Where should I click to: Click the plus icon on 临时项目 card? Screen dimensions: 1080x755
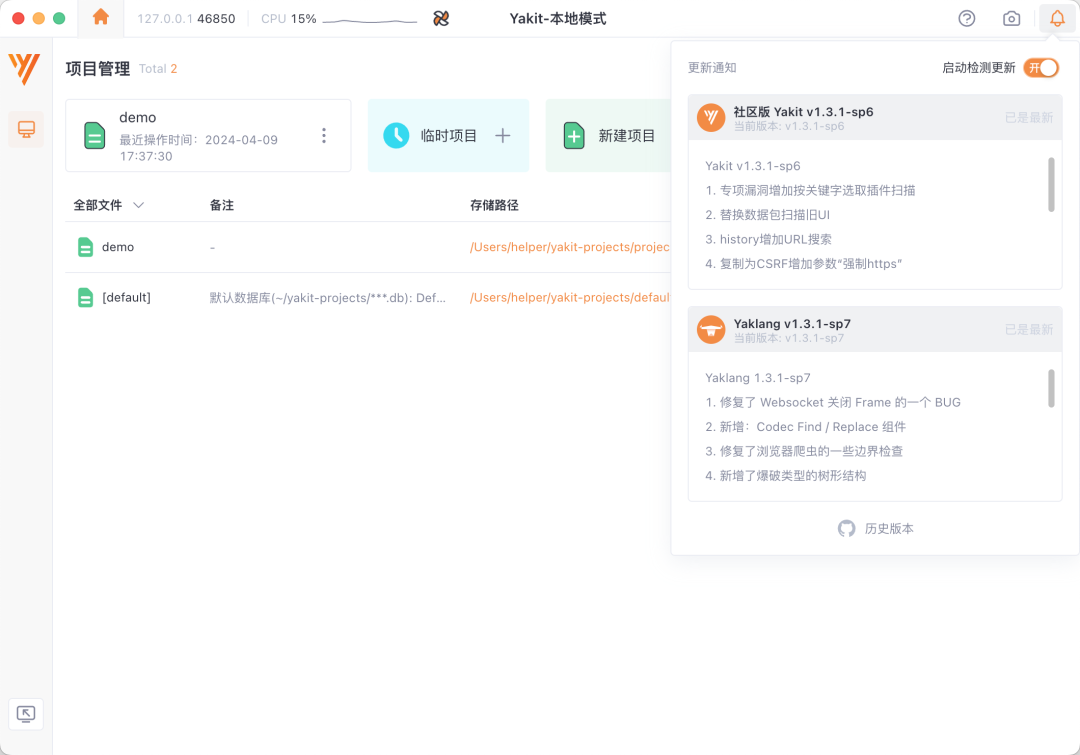(502, 136)
